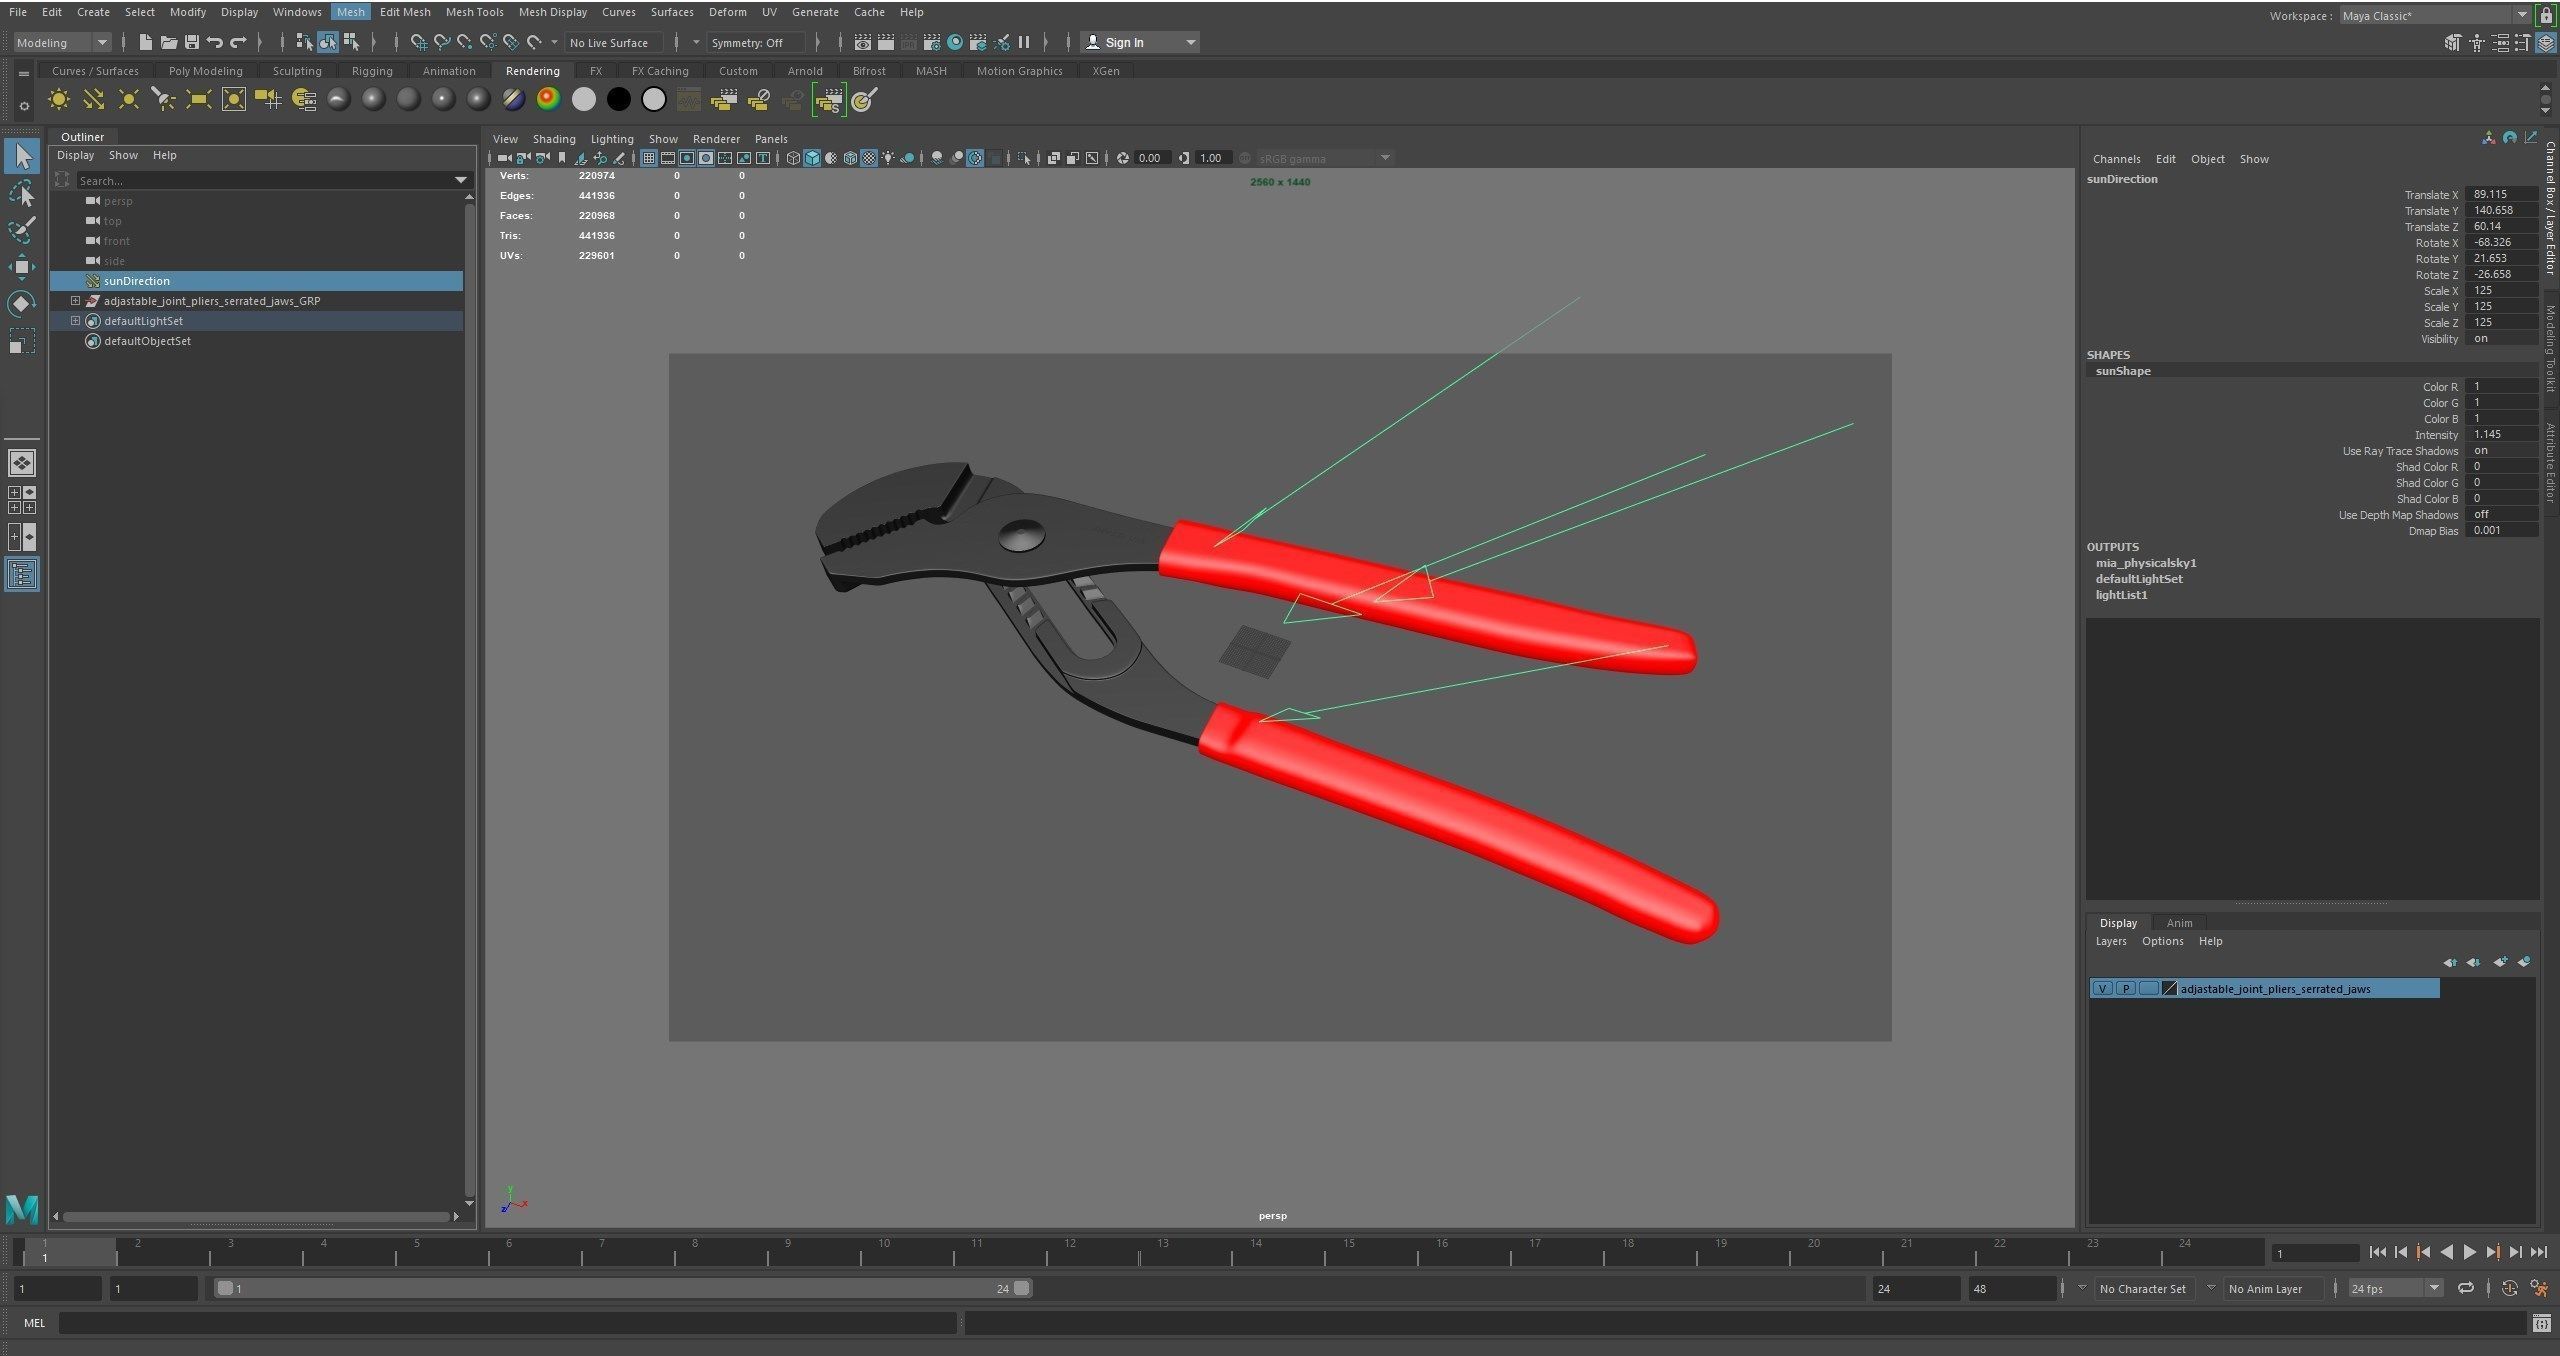Click the Save scene icon
Screen dimensions: 2560x1356
(x=191, y=42)
